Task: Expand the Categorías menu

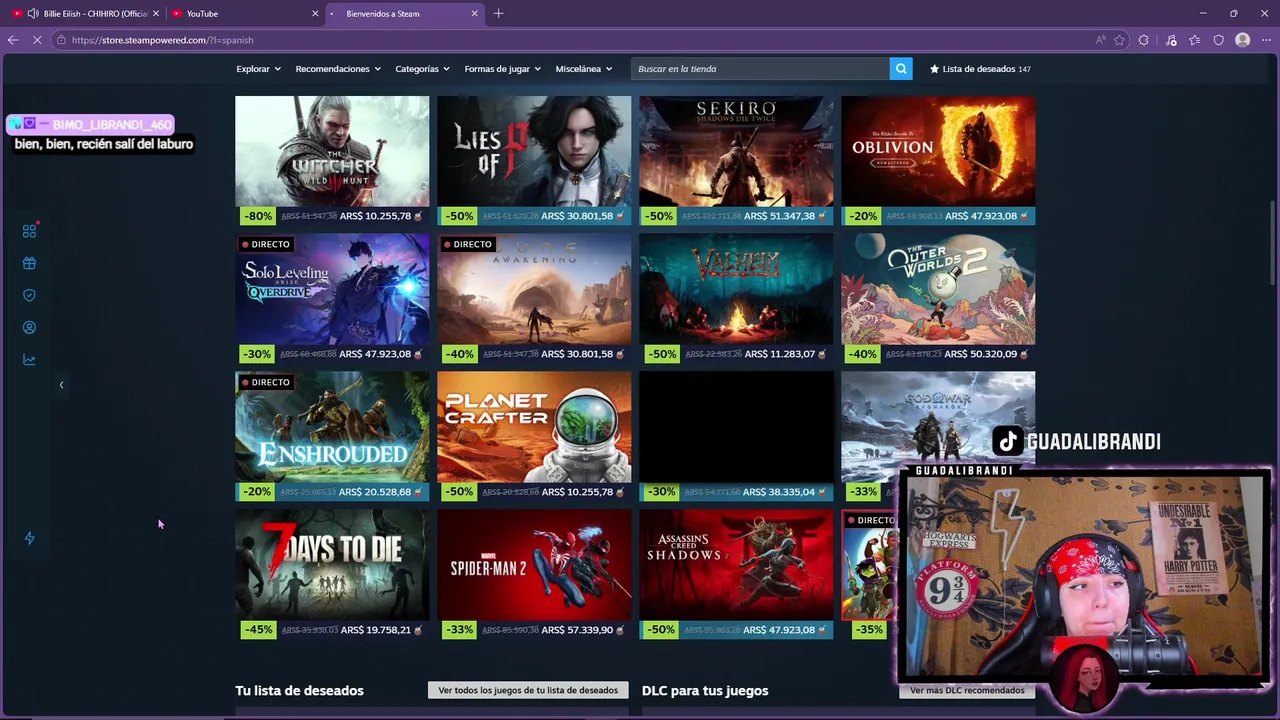Action: pos(422,69)
